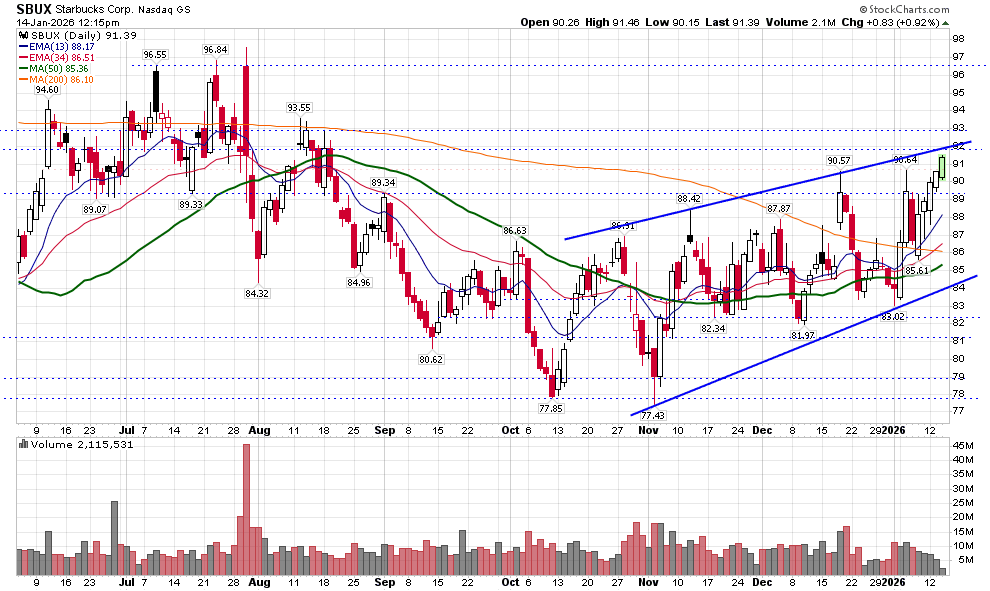
Task: Click the 88.42 price high label
Action: coord(688,199)
